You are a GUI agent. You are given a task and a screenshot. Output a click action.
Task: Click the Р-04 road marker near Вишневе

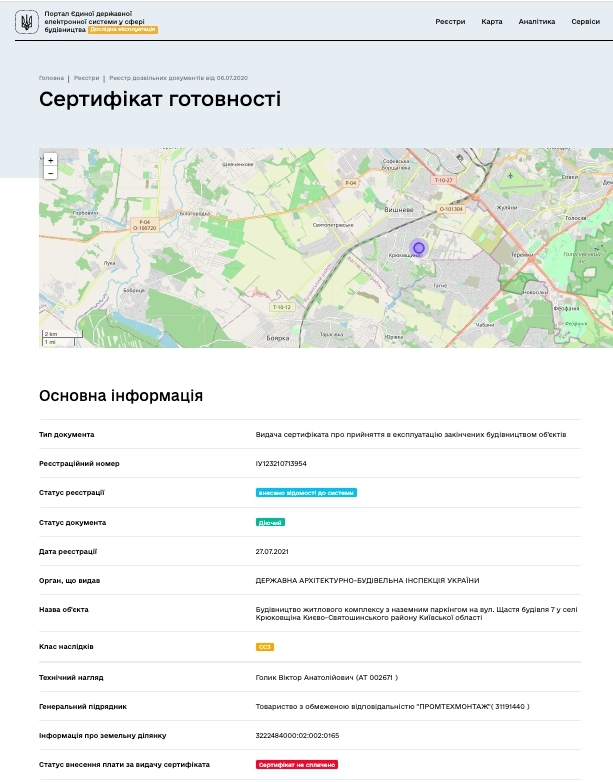click(351, 183)
